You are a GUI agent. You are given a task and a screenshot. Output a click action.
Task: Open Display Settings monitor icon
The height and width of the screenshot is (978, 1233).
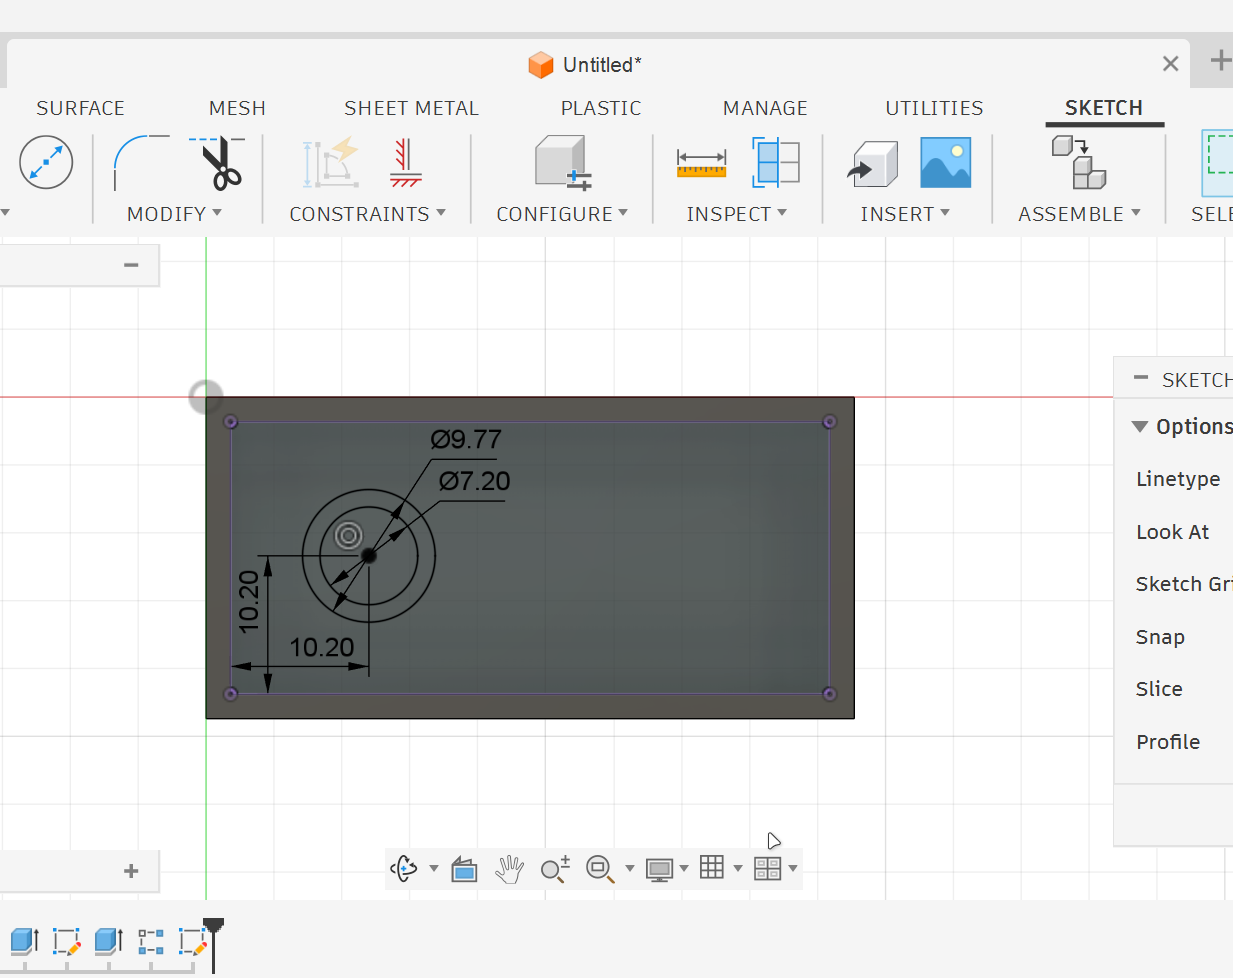tap(659, 869)
